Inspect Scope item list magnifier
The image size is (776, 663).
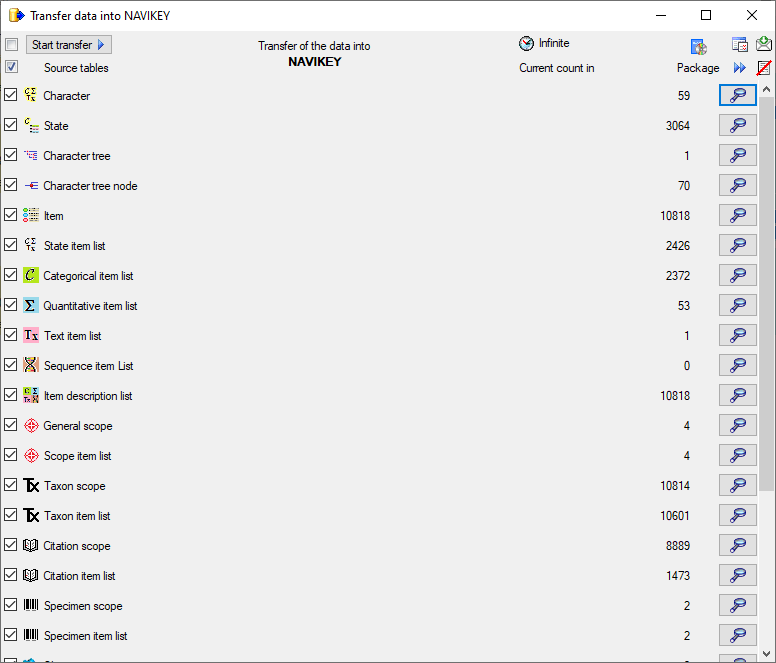pyautogui.click(x=737, y=455)
